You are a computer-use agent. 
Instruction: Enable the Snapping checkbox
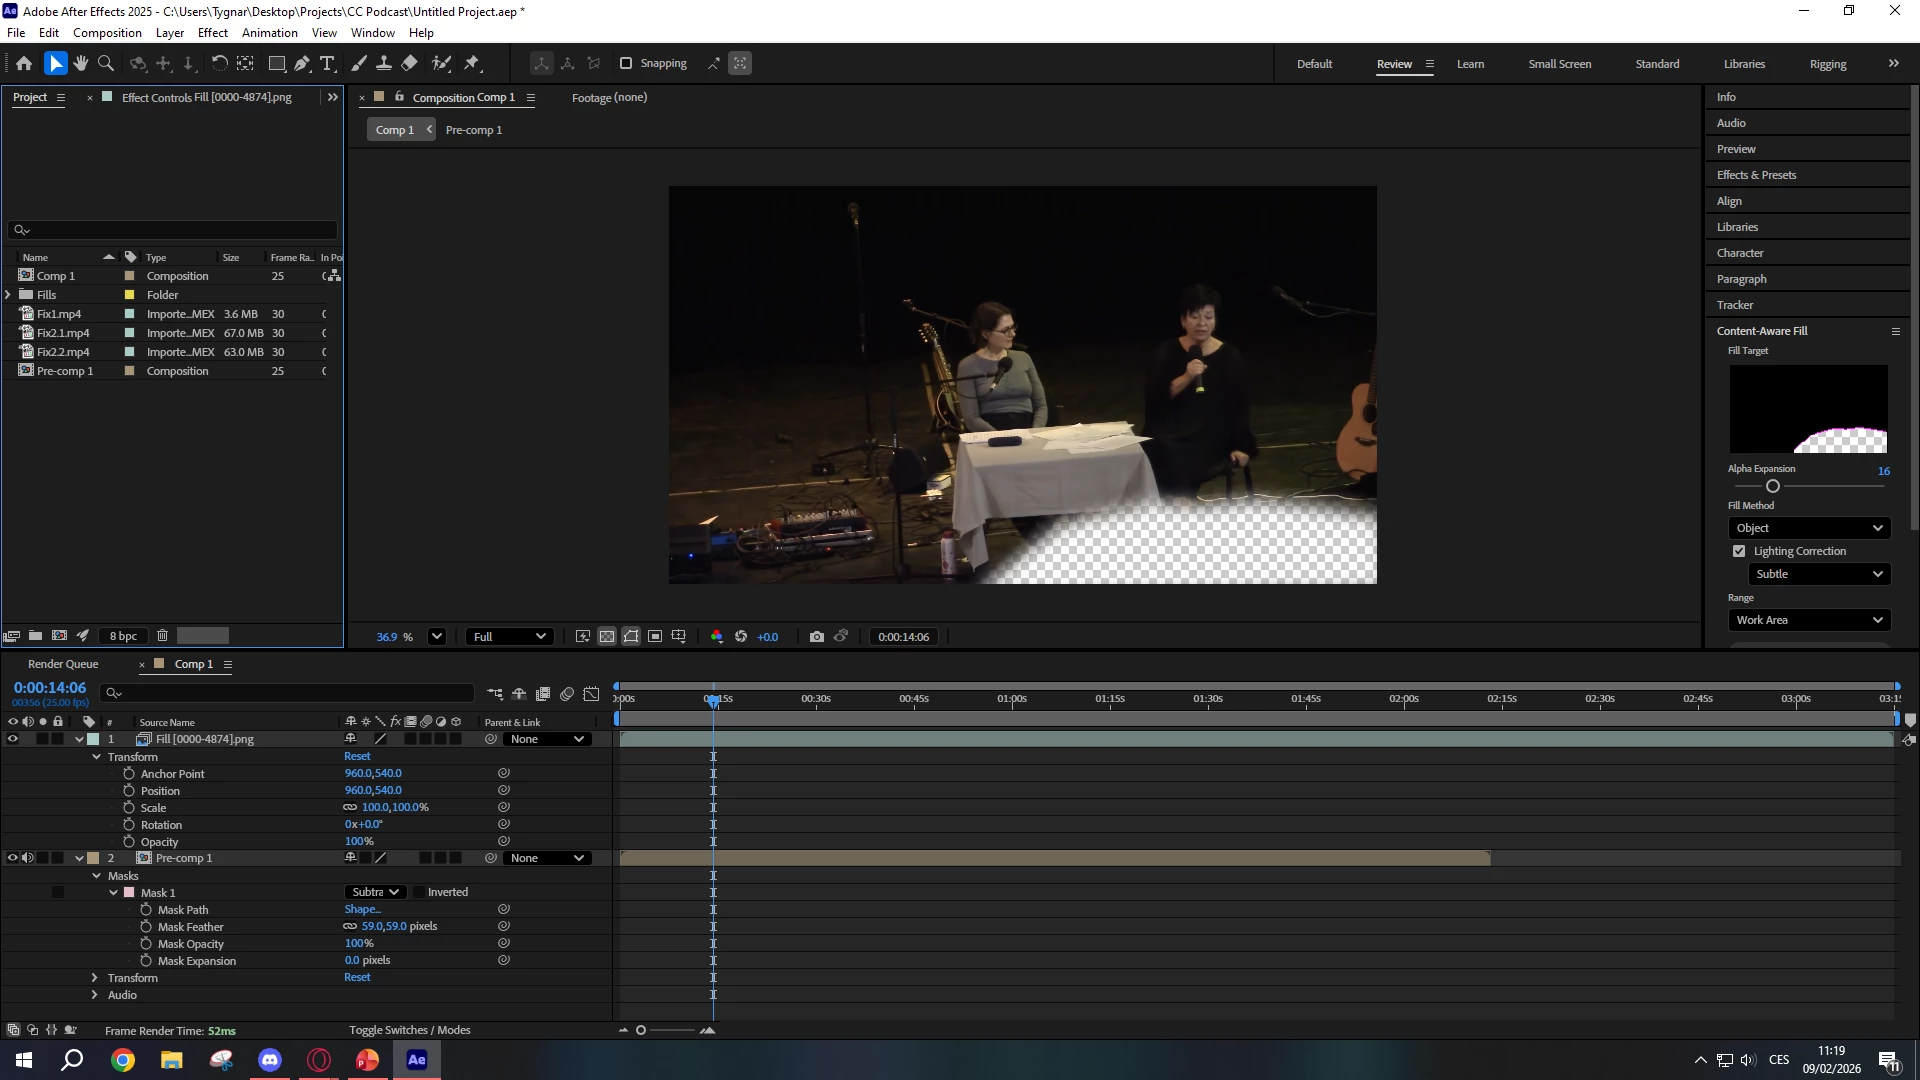click(626, 63)
